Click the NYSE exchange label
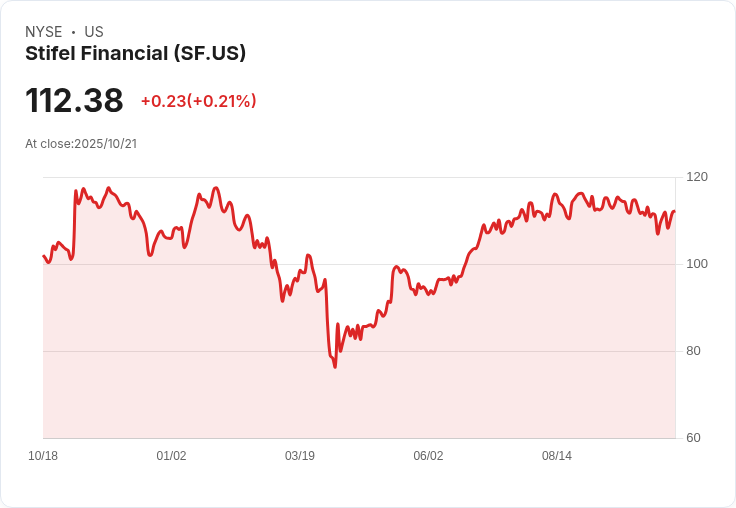This screenshot has width=736, height=508. (x=44, y=32)
